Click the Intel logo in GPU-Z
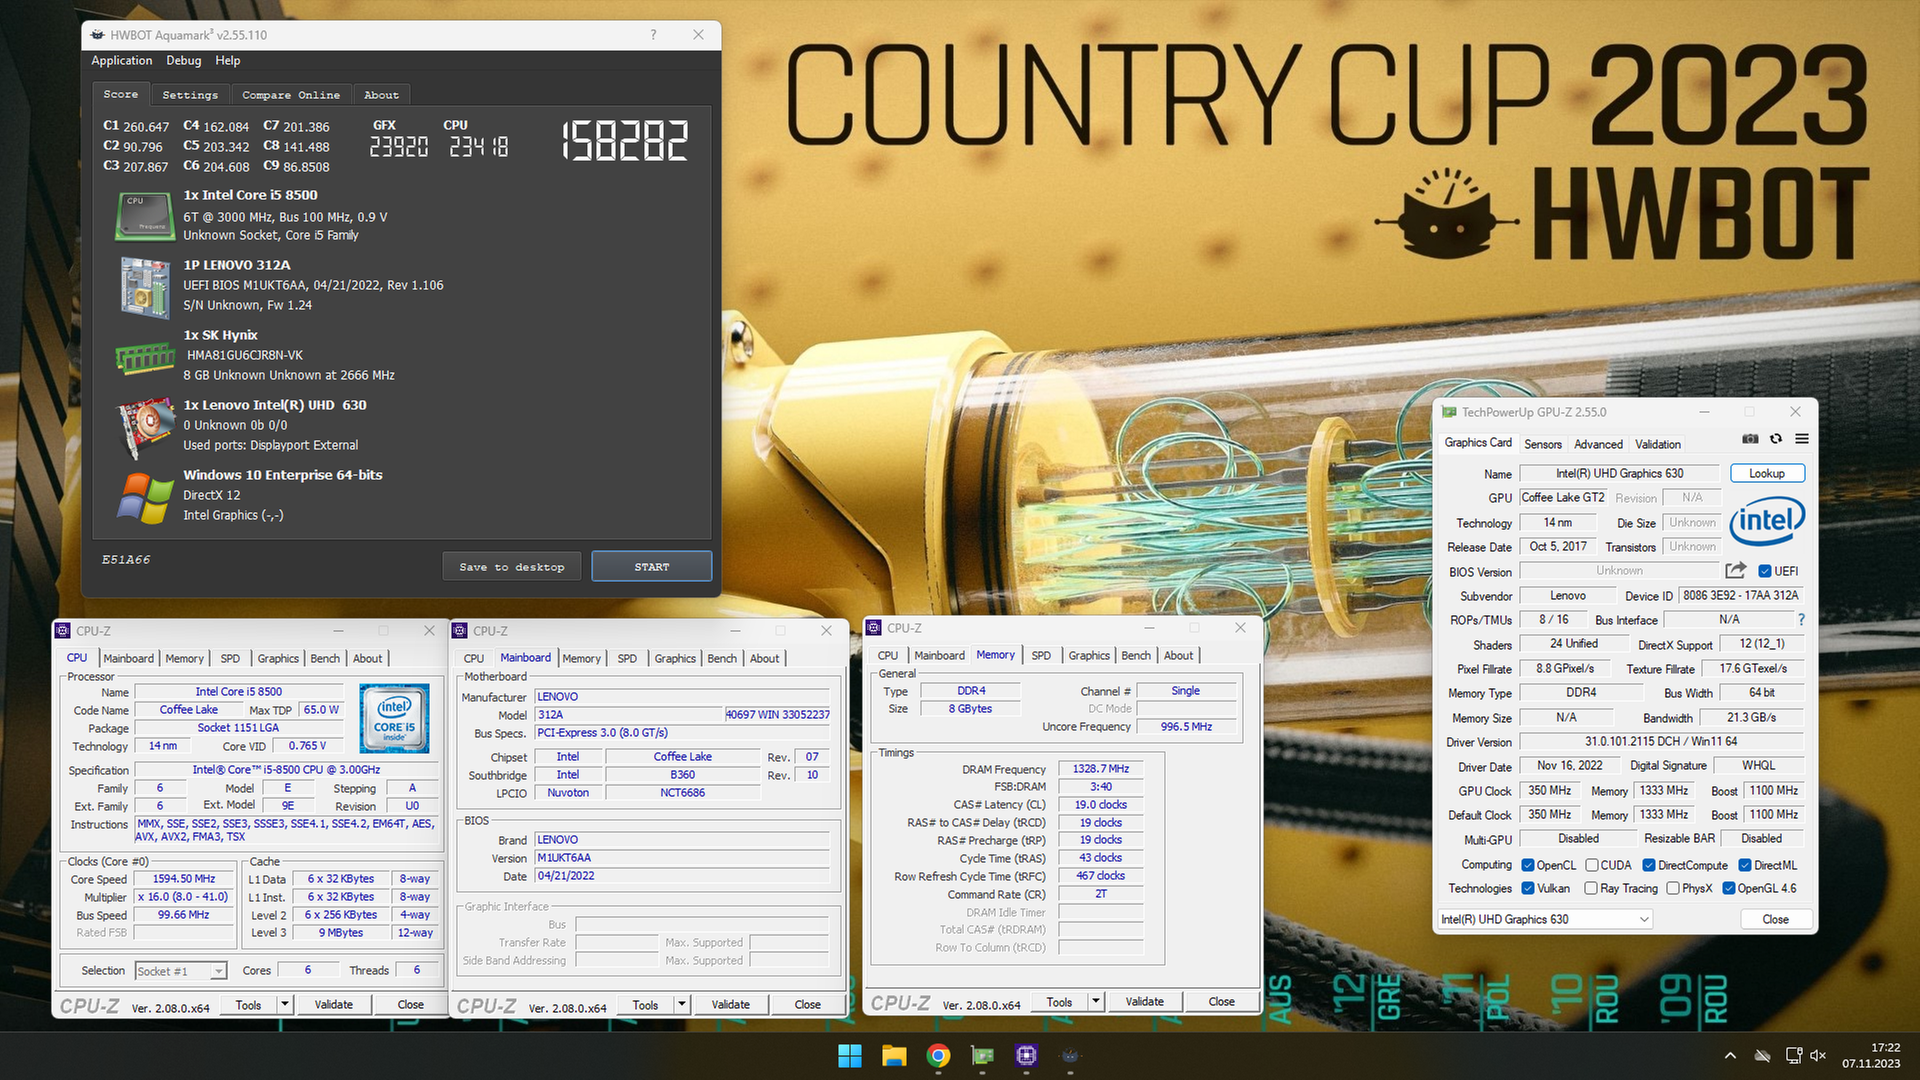This screenshot has height=1080, width=1920. click(x=1767, y=520)
